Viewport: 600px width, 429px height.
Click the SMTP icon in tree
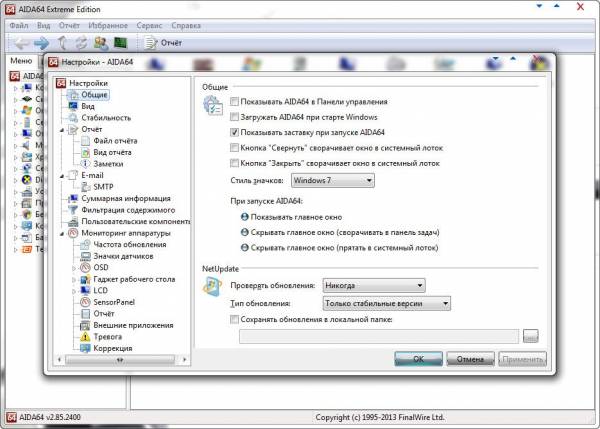click(x=85, y=187)
